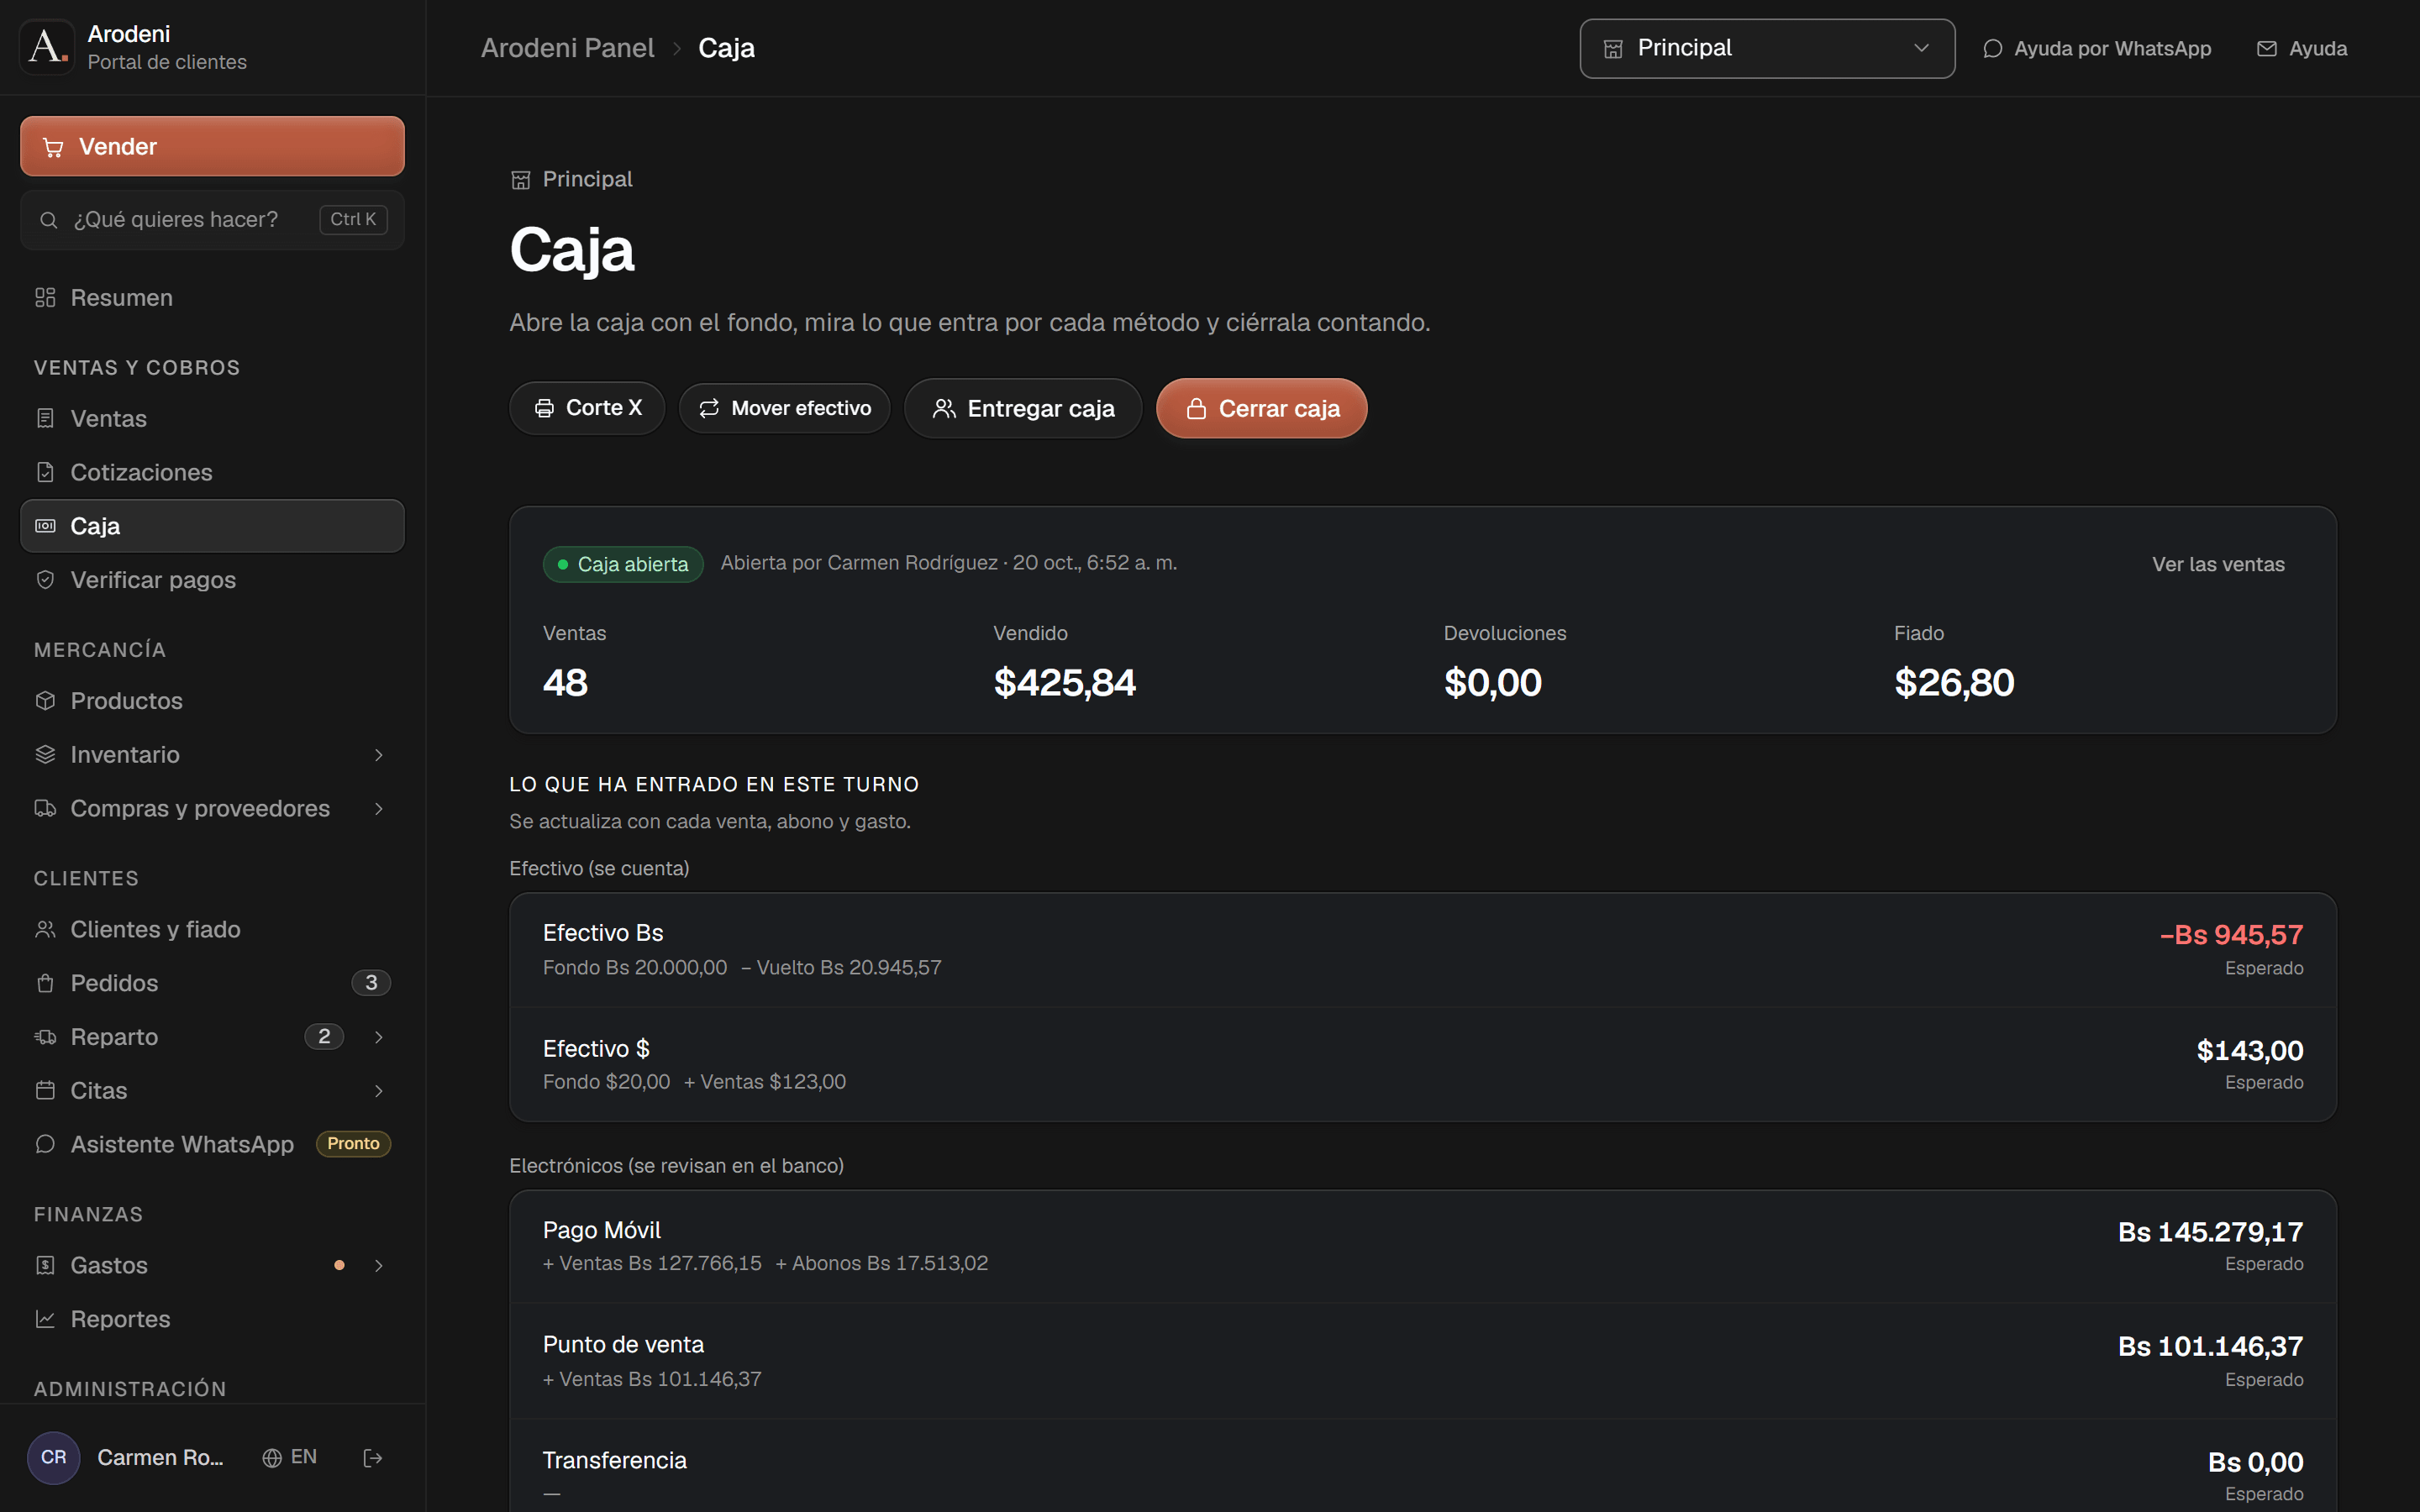Click the Punto de venta row title
Screen dimensions: 2420x1512
pyautogui.click(x=623, y=1344)
